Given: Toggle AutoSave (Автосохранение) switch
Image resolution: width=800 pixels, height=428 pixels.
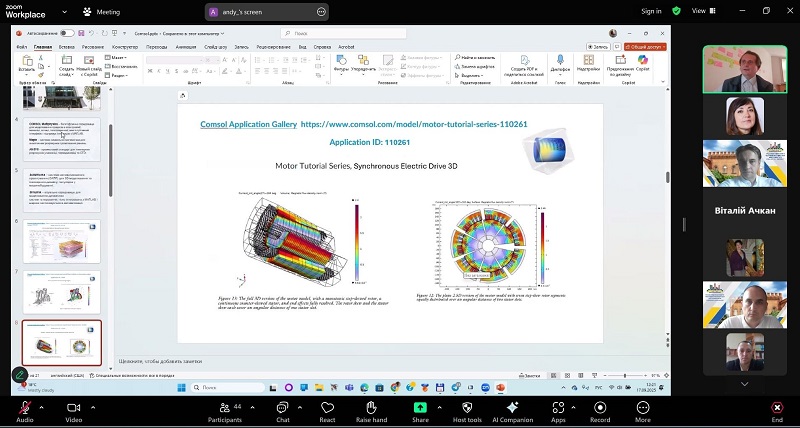Looking at the screenshot, I should point(67,33).
